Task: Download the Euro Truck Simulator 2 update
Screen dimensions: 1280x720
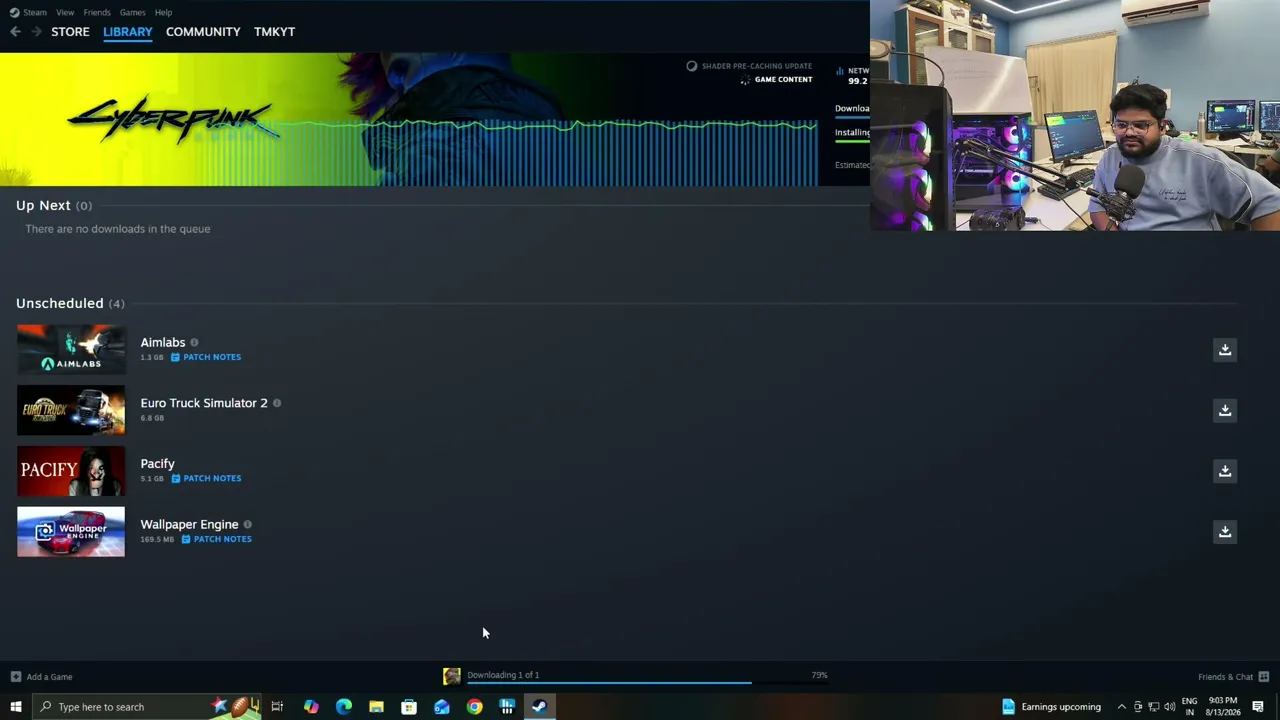Action: click(1225, 410)
